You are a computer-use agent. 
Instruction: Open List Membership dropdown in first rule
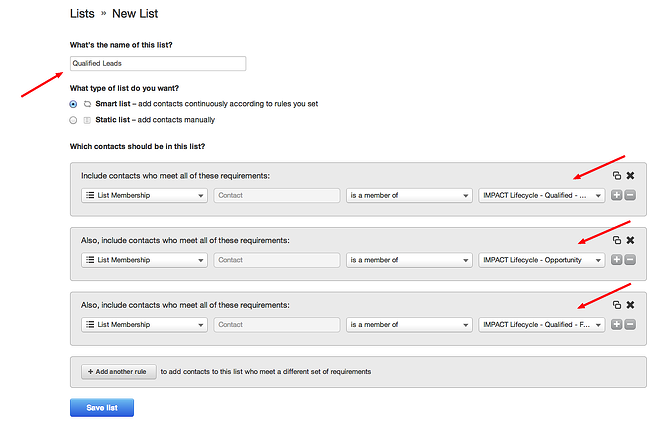click(144, 195)
